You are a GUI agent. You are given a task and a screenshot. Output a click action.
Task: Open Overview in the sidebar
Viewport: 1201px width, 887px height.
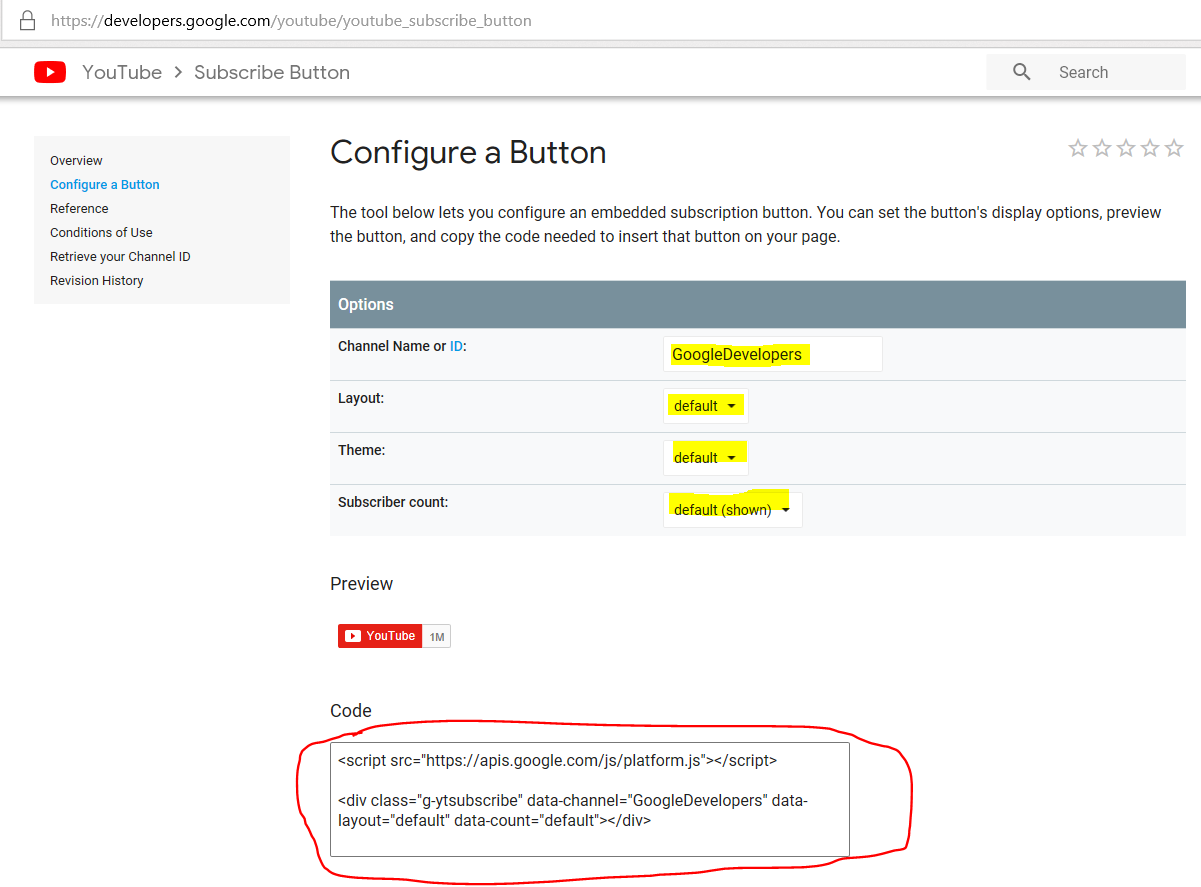tap(76, 161)
